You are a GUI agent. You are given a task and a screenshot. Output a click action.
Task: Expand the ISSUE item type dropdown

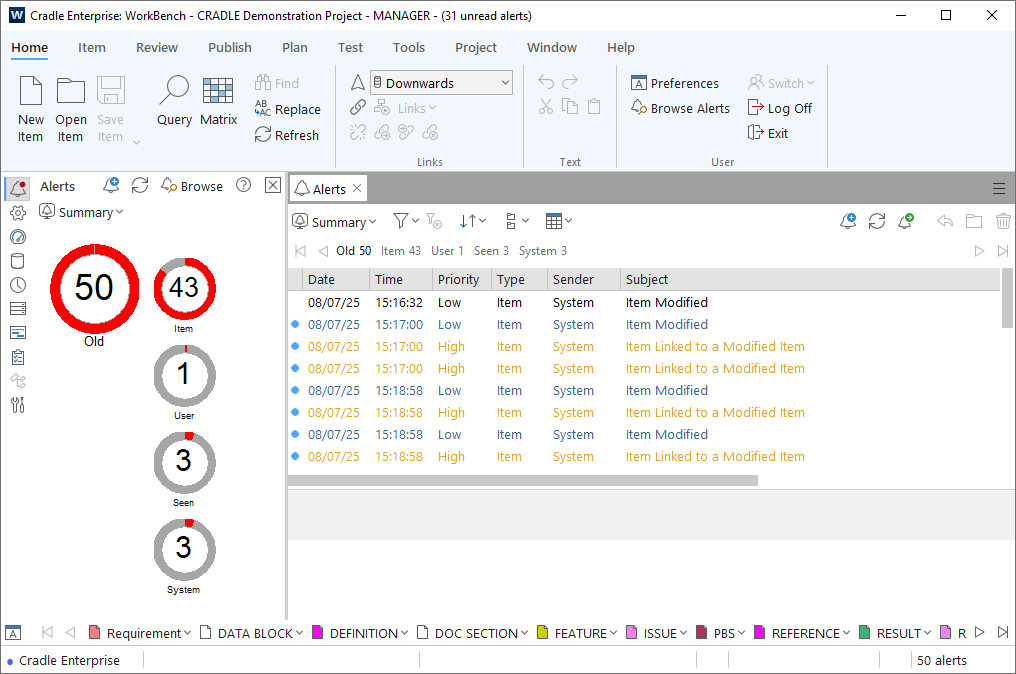pyautogui.click(x=683, y=633)
